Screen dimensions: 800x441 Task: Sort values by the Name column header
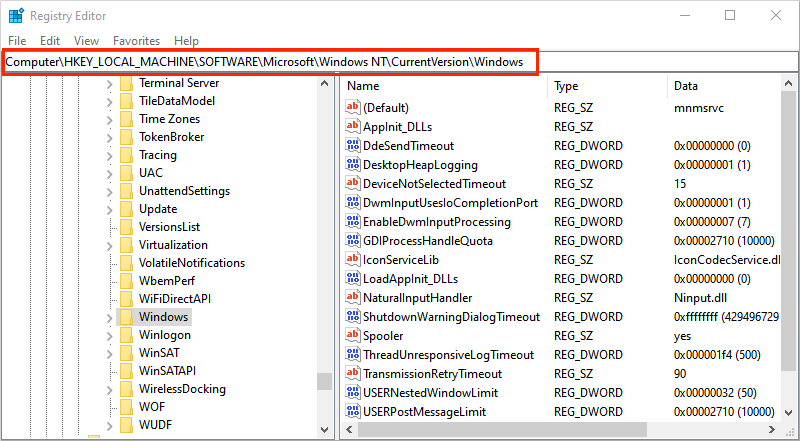[x=443, y=86]
